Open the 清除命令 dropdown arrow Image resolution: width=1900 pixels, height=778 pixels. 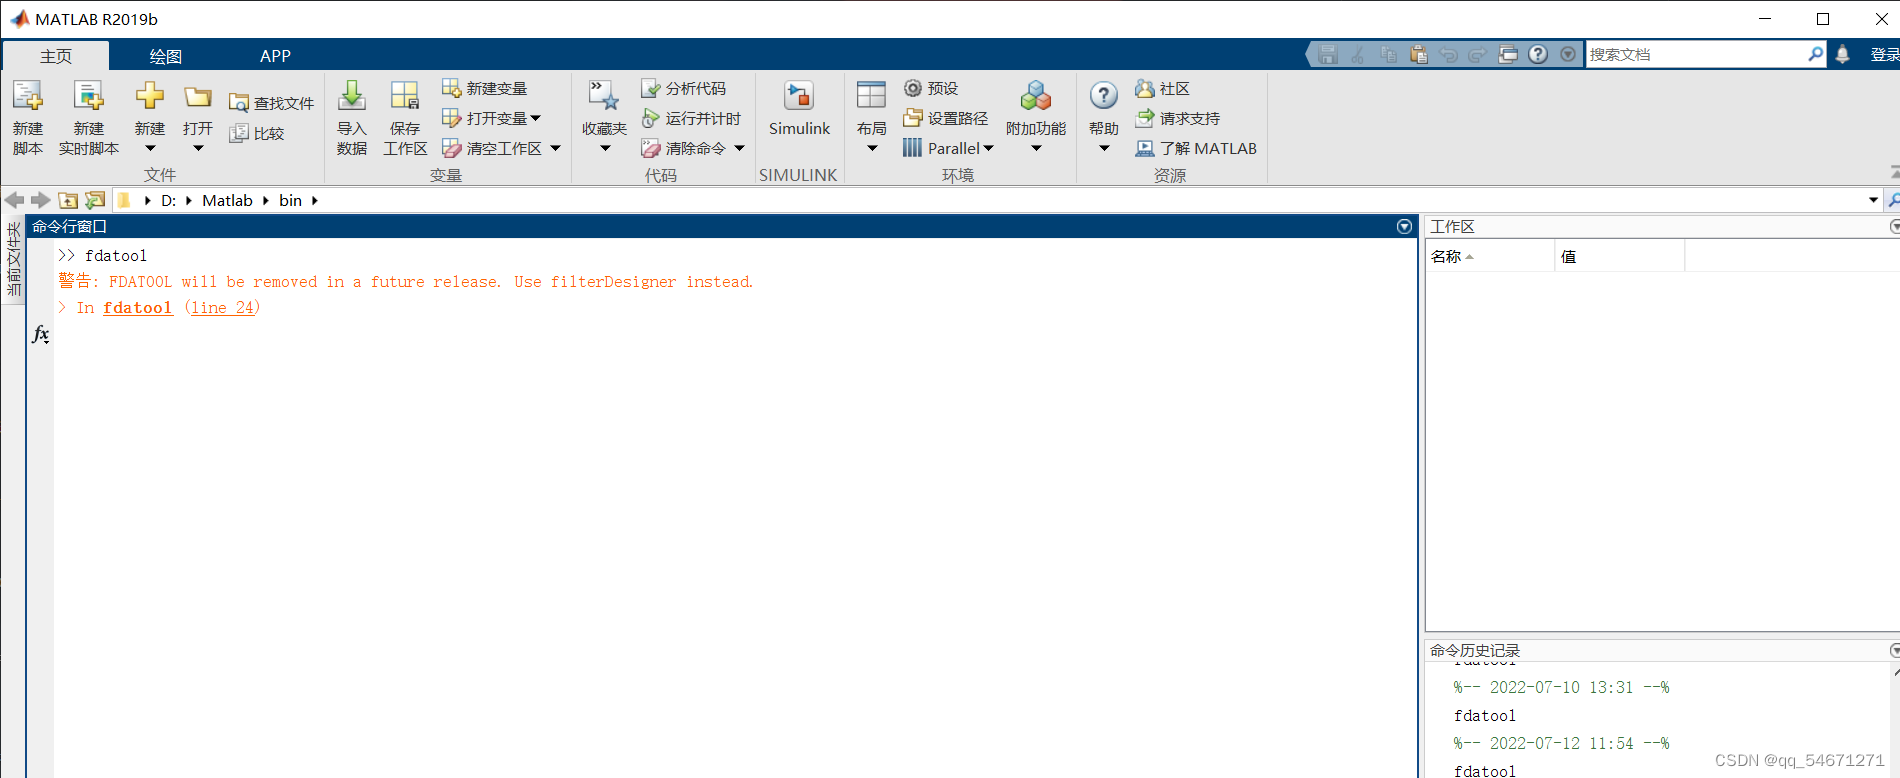(739, 148)
